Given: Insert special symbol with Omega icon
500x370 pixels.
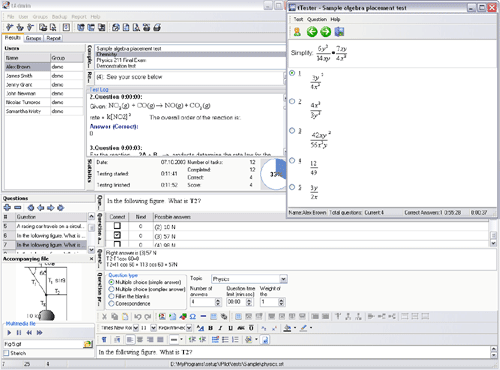Looking at the screenshot, I should pyautogui.click(x=193, y=316).
